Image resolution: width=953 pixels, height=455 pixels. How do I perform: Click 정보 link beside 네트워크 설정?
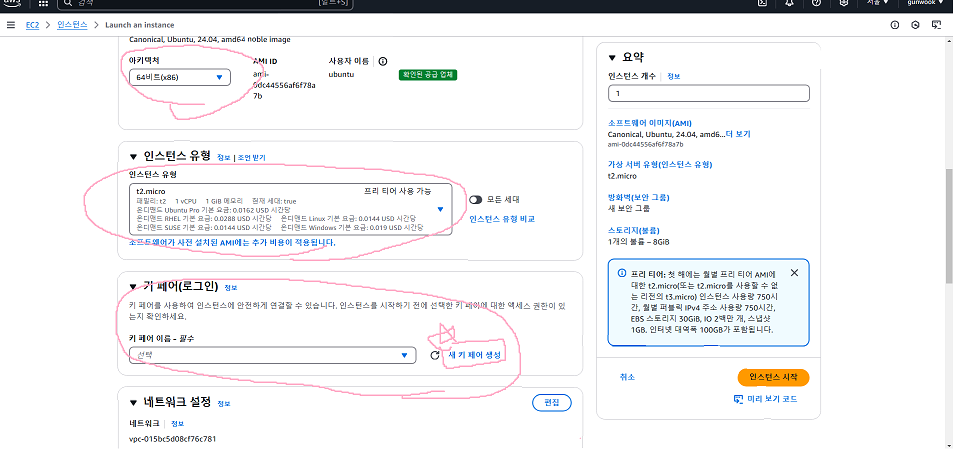pyautogui.click(x=224, y=403)
